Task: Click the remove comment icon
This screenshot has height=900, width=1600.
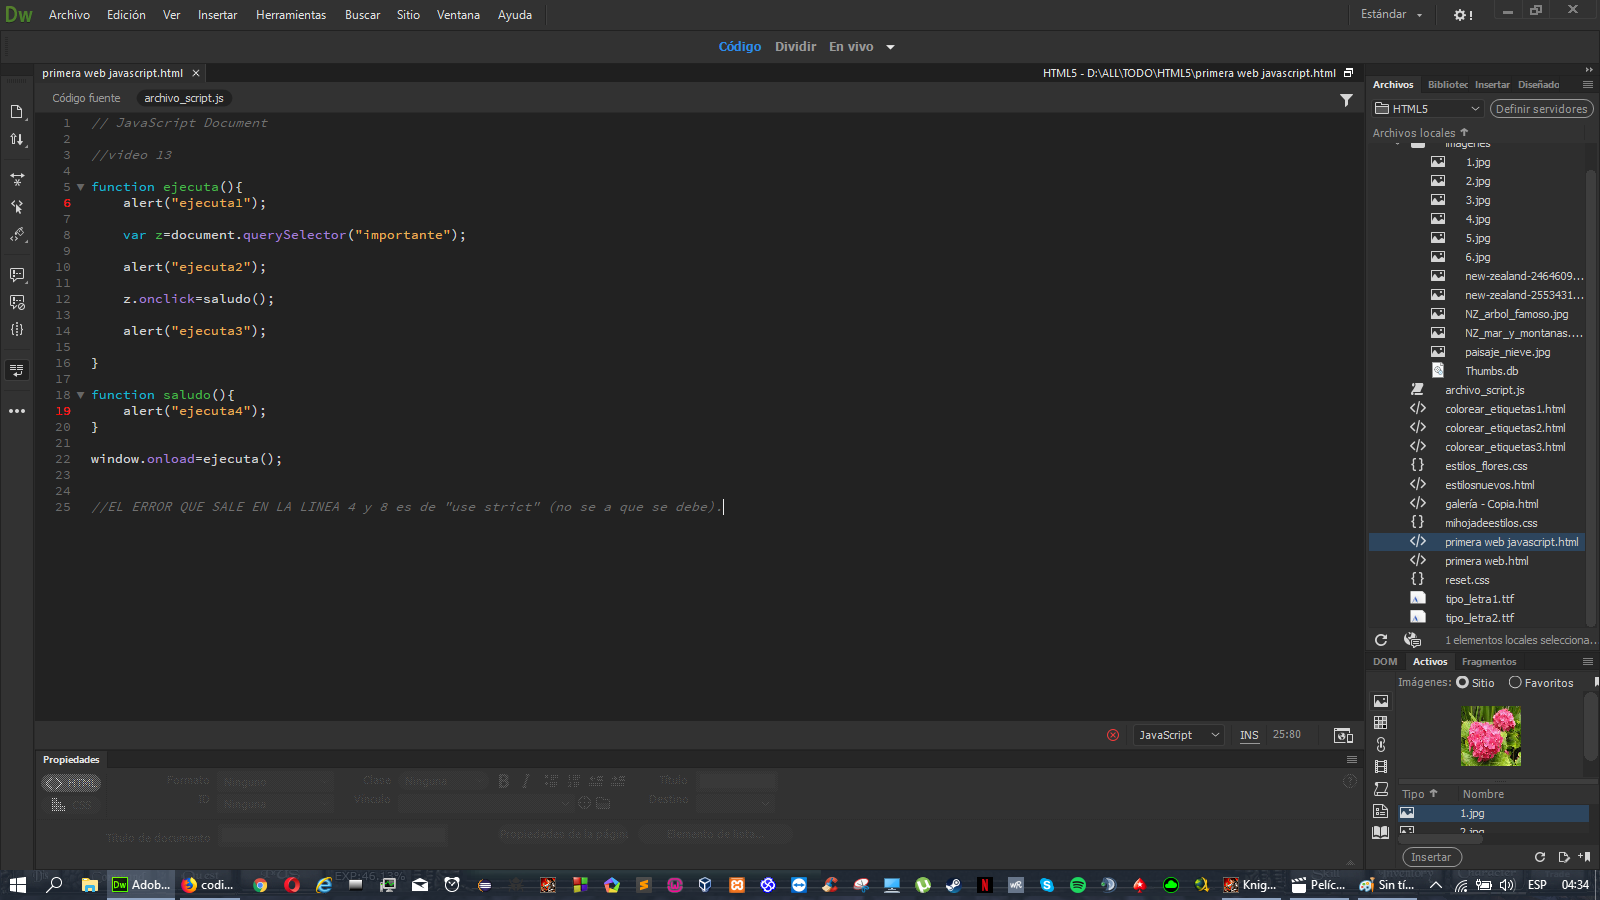Action: 17,302
